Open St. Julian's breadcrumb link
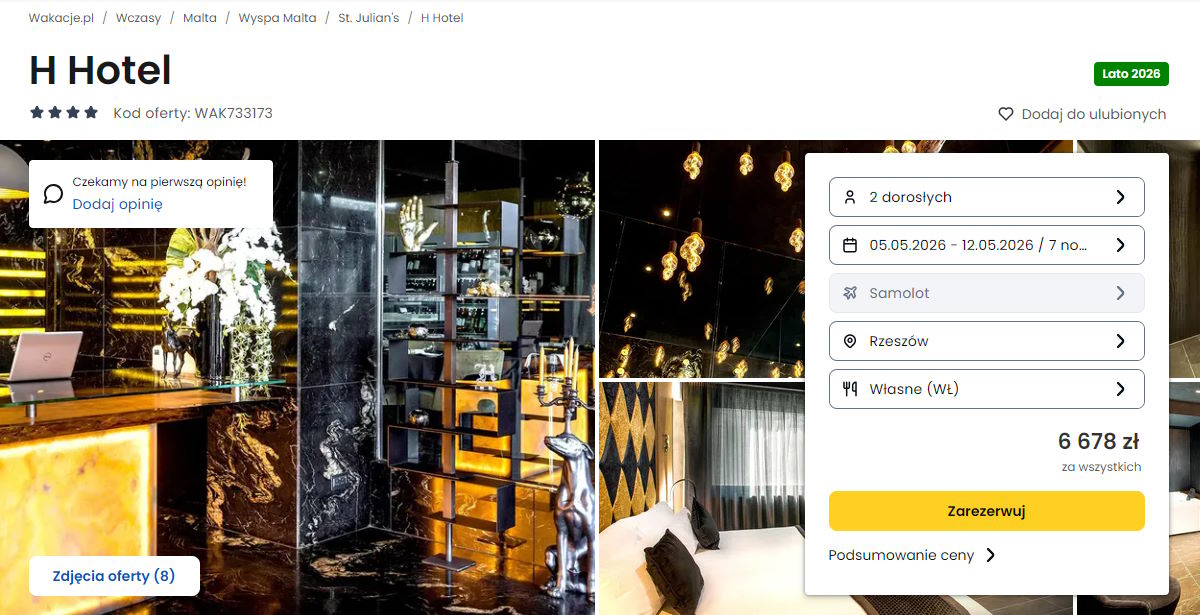1200x615 pixels. tap(369, 18)
